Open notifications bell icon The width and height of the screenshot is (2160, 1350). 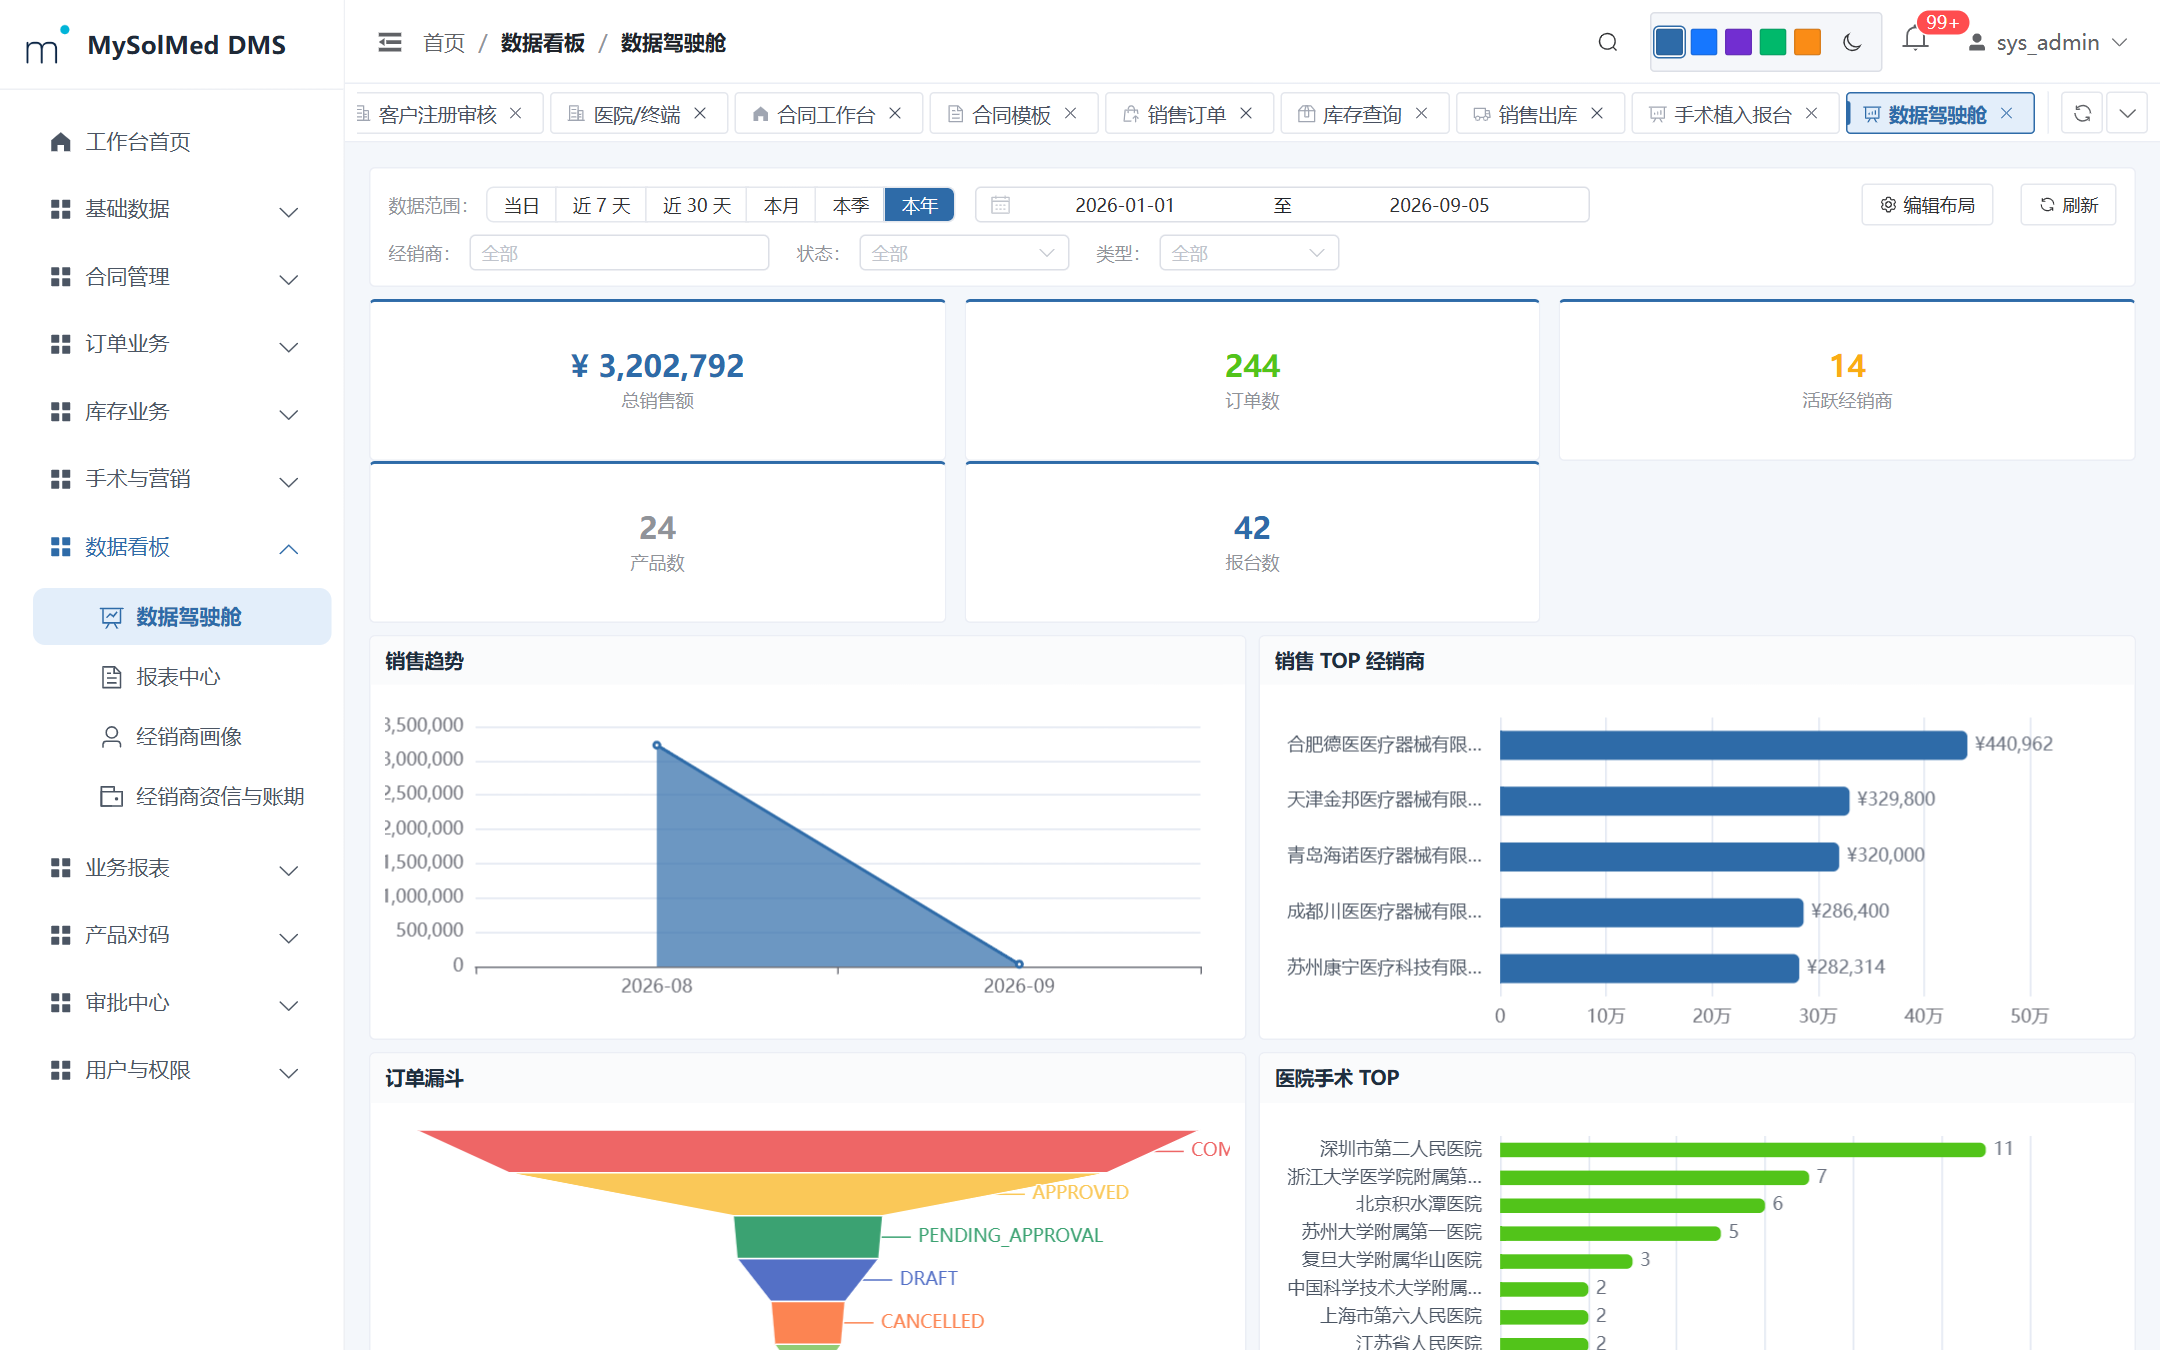[x=1915, y=40]
